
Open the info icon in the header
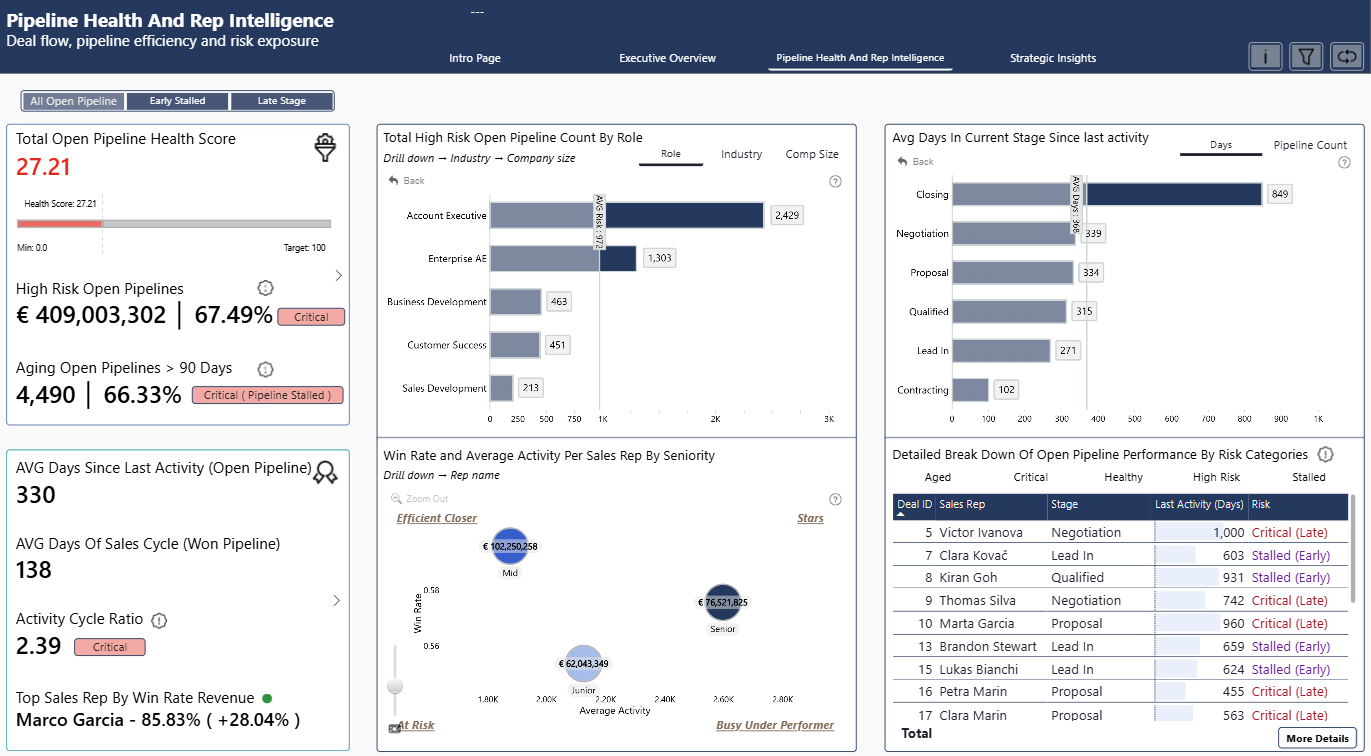(1265, 57)
